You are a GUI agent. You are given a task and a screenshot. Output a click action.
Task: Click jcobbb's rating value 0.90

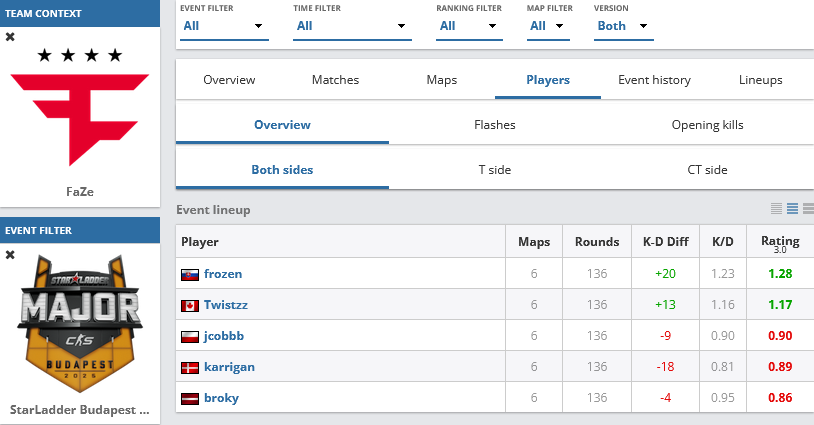pyautogui.click(x=780, y=336)
